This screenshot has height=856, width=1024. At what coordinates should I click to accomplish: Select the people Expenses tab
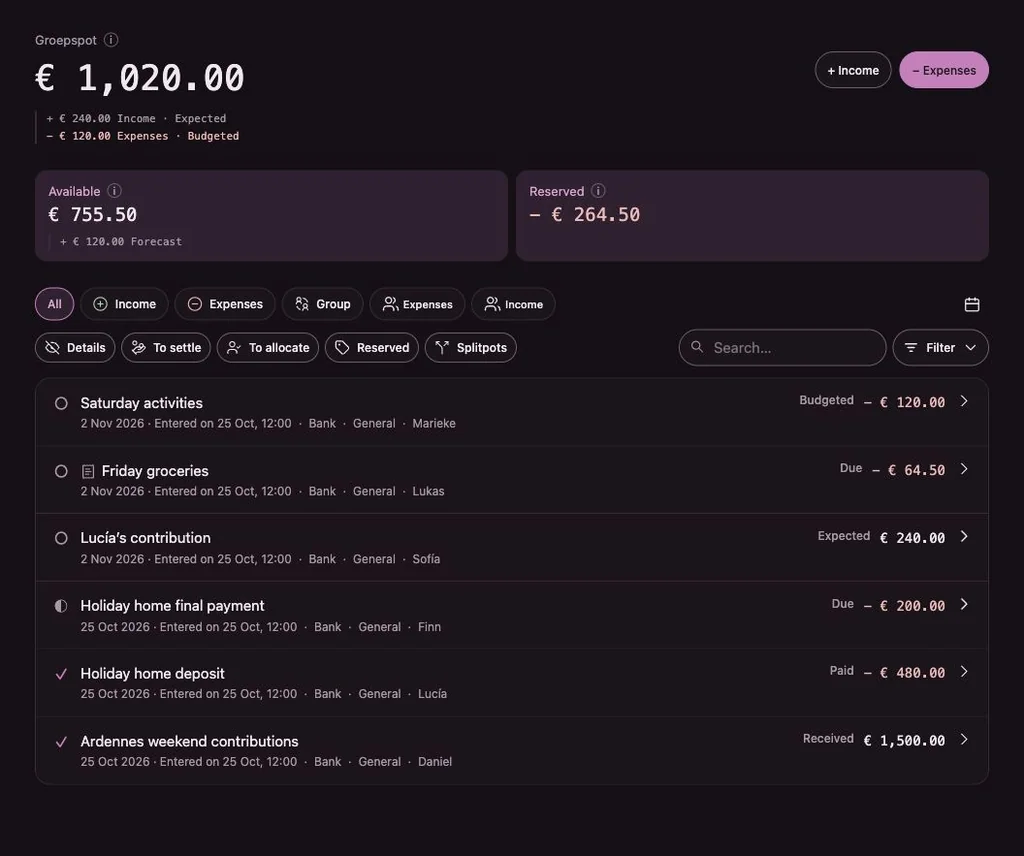[x=417, y=304]
